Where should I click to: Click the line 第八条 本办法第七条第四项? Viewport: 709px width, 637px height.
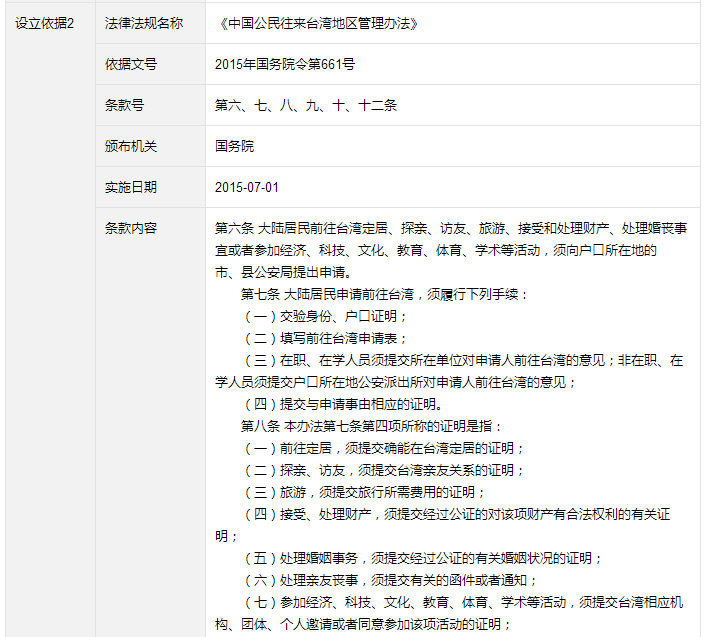click(372, 426)
